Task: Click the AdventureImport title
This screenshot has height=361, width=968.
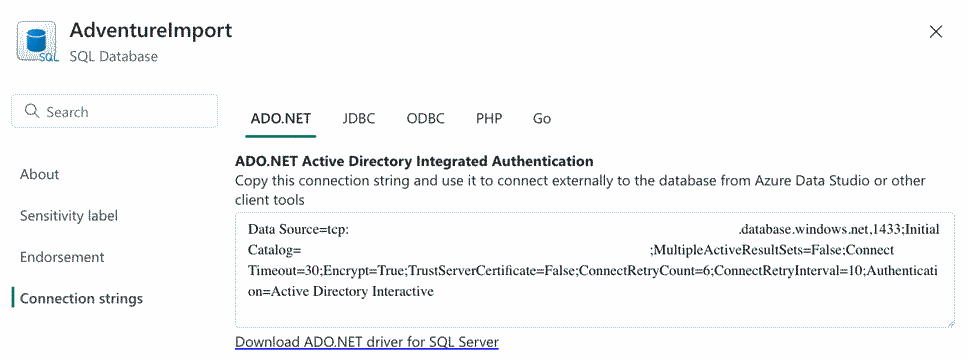Action: pos(151,30)
